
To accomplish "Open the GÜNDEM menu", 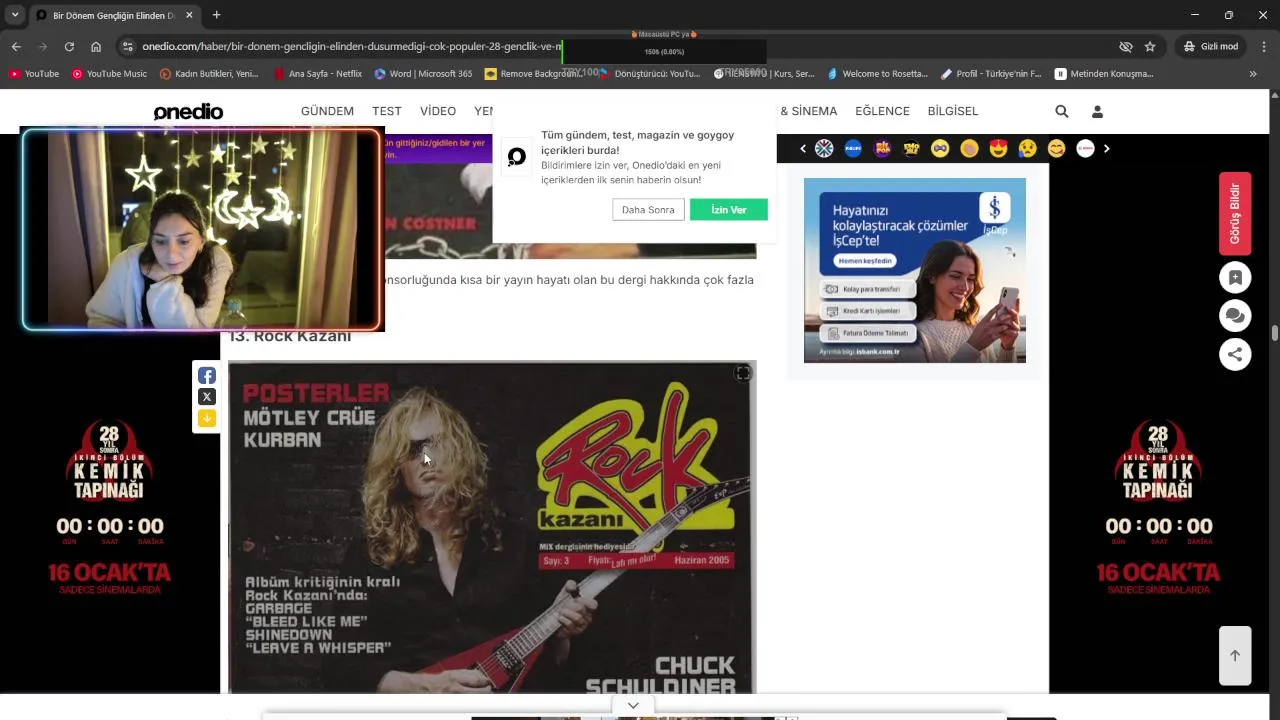I will (x=327, y=111).
